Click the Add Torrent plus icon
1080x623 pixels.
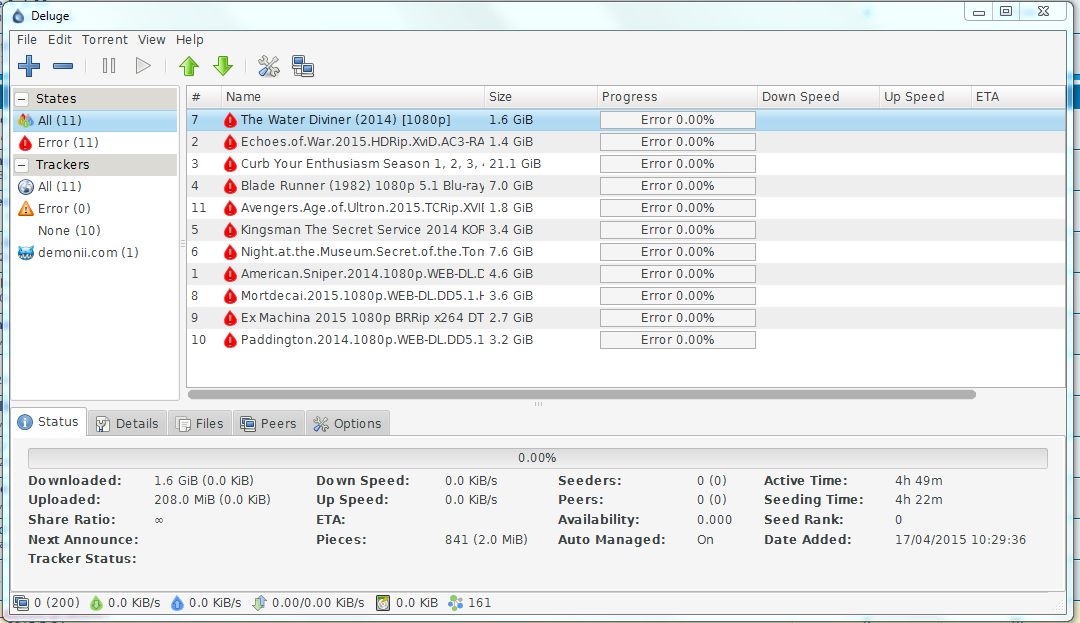point(29,66)
